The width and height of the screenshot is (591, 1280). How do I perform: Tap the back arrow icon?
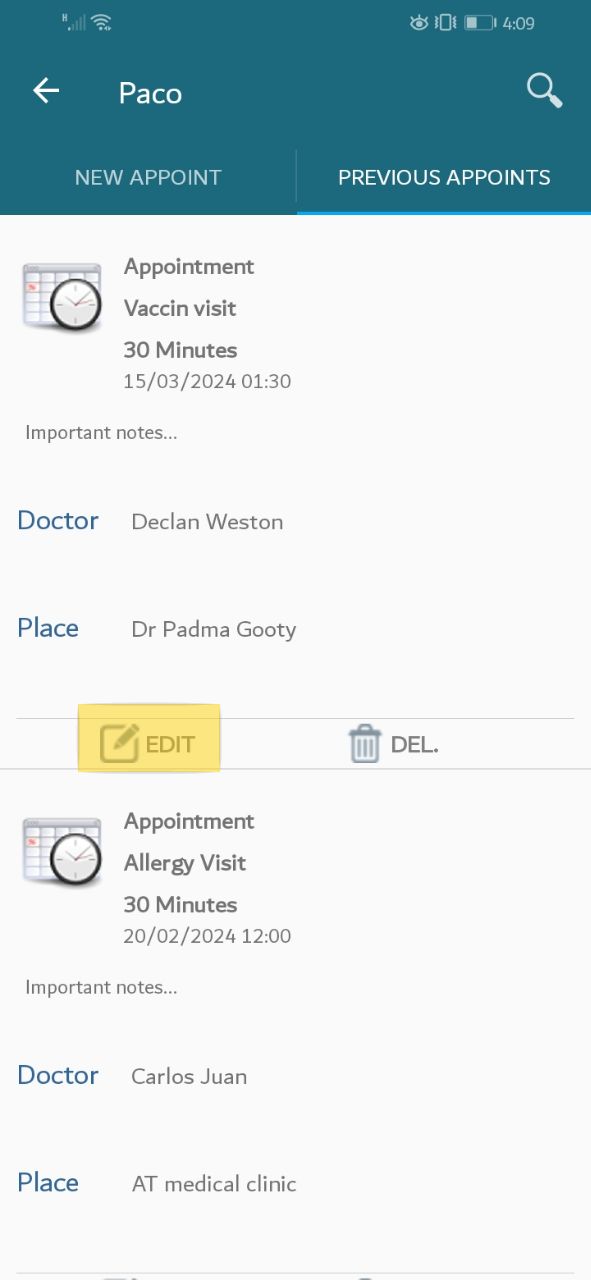coord(46,91)
